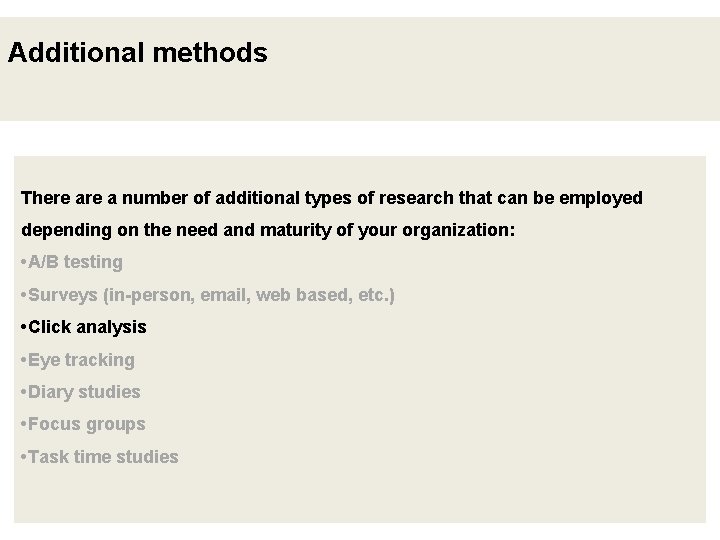Click the bullet dot before "Click analysis"
Viewport: 720px width, 540px height.
click(24, 328)
